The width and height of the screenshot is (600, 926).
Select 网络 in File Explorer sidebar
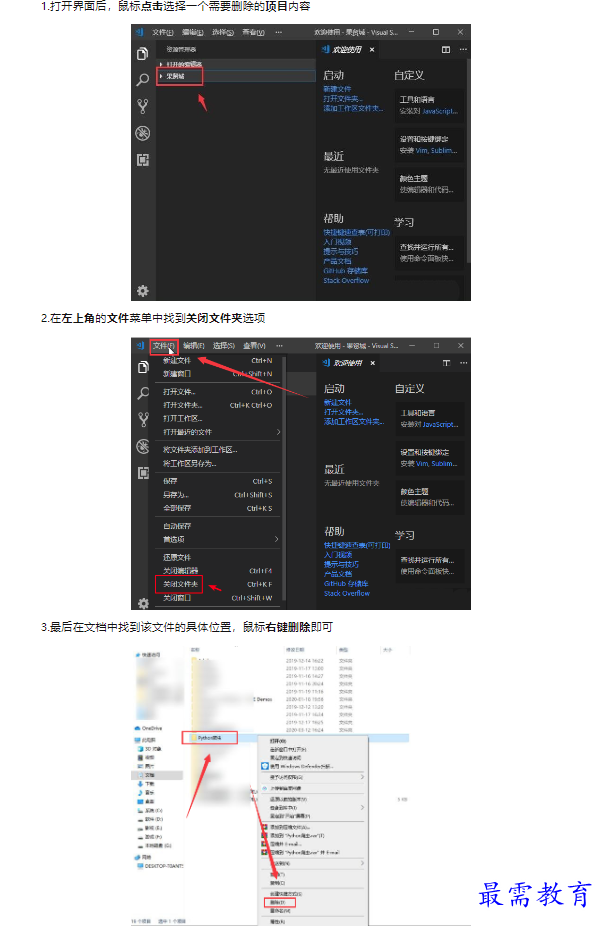point(144,857)
